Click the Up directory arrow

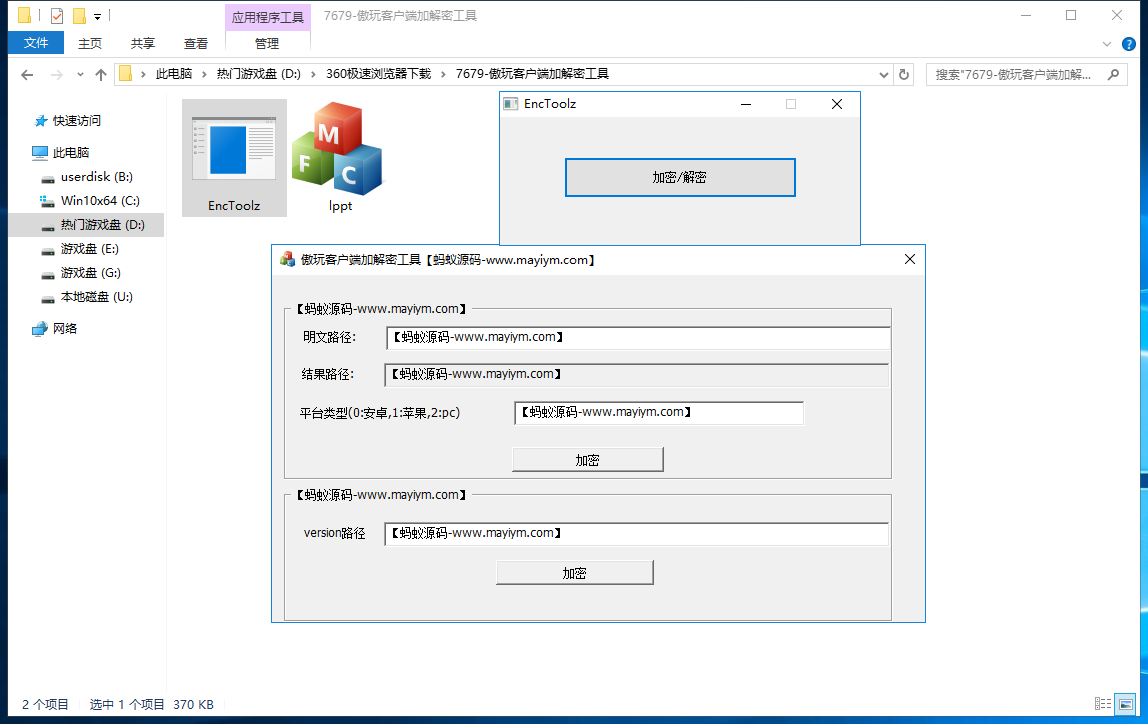point(100,74)
